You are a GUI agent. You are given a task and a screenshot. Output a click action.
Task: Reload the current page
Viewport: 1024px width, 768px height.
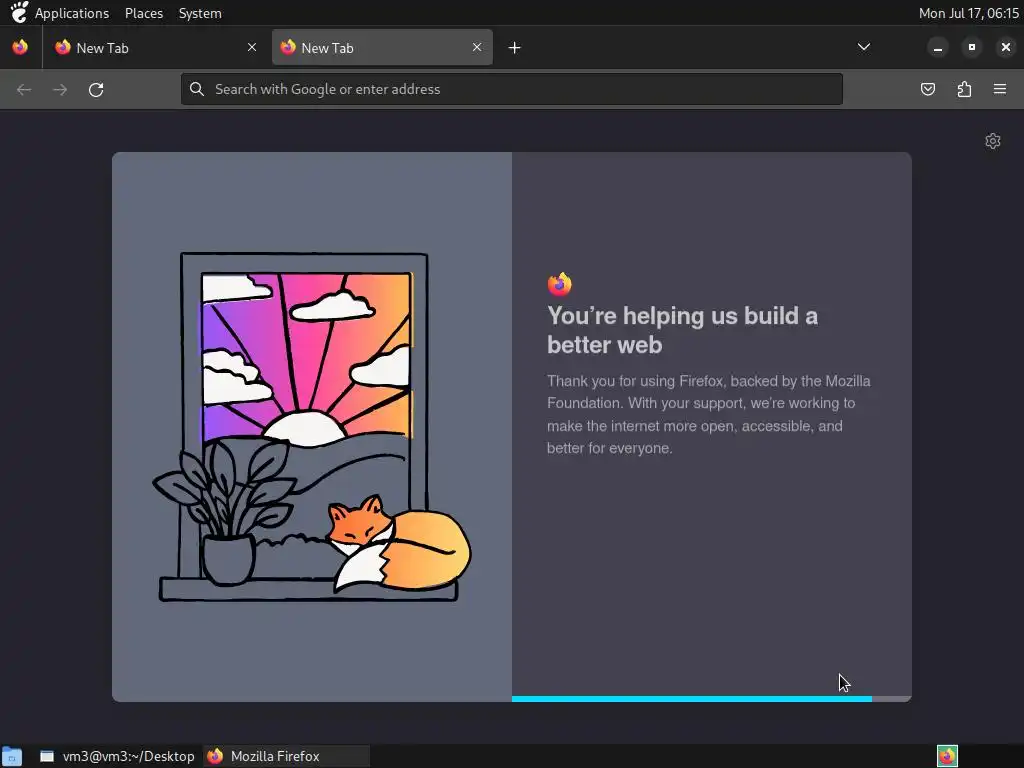(96, 89)
